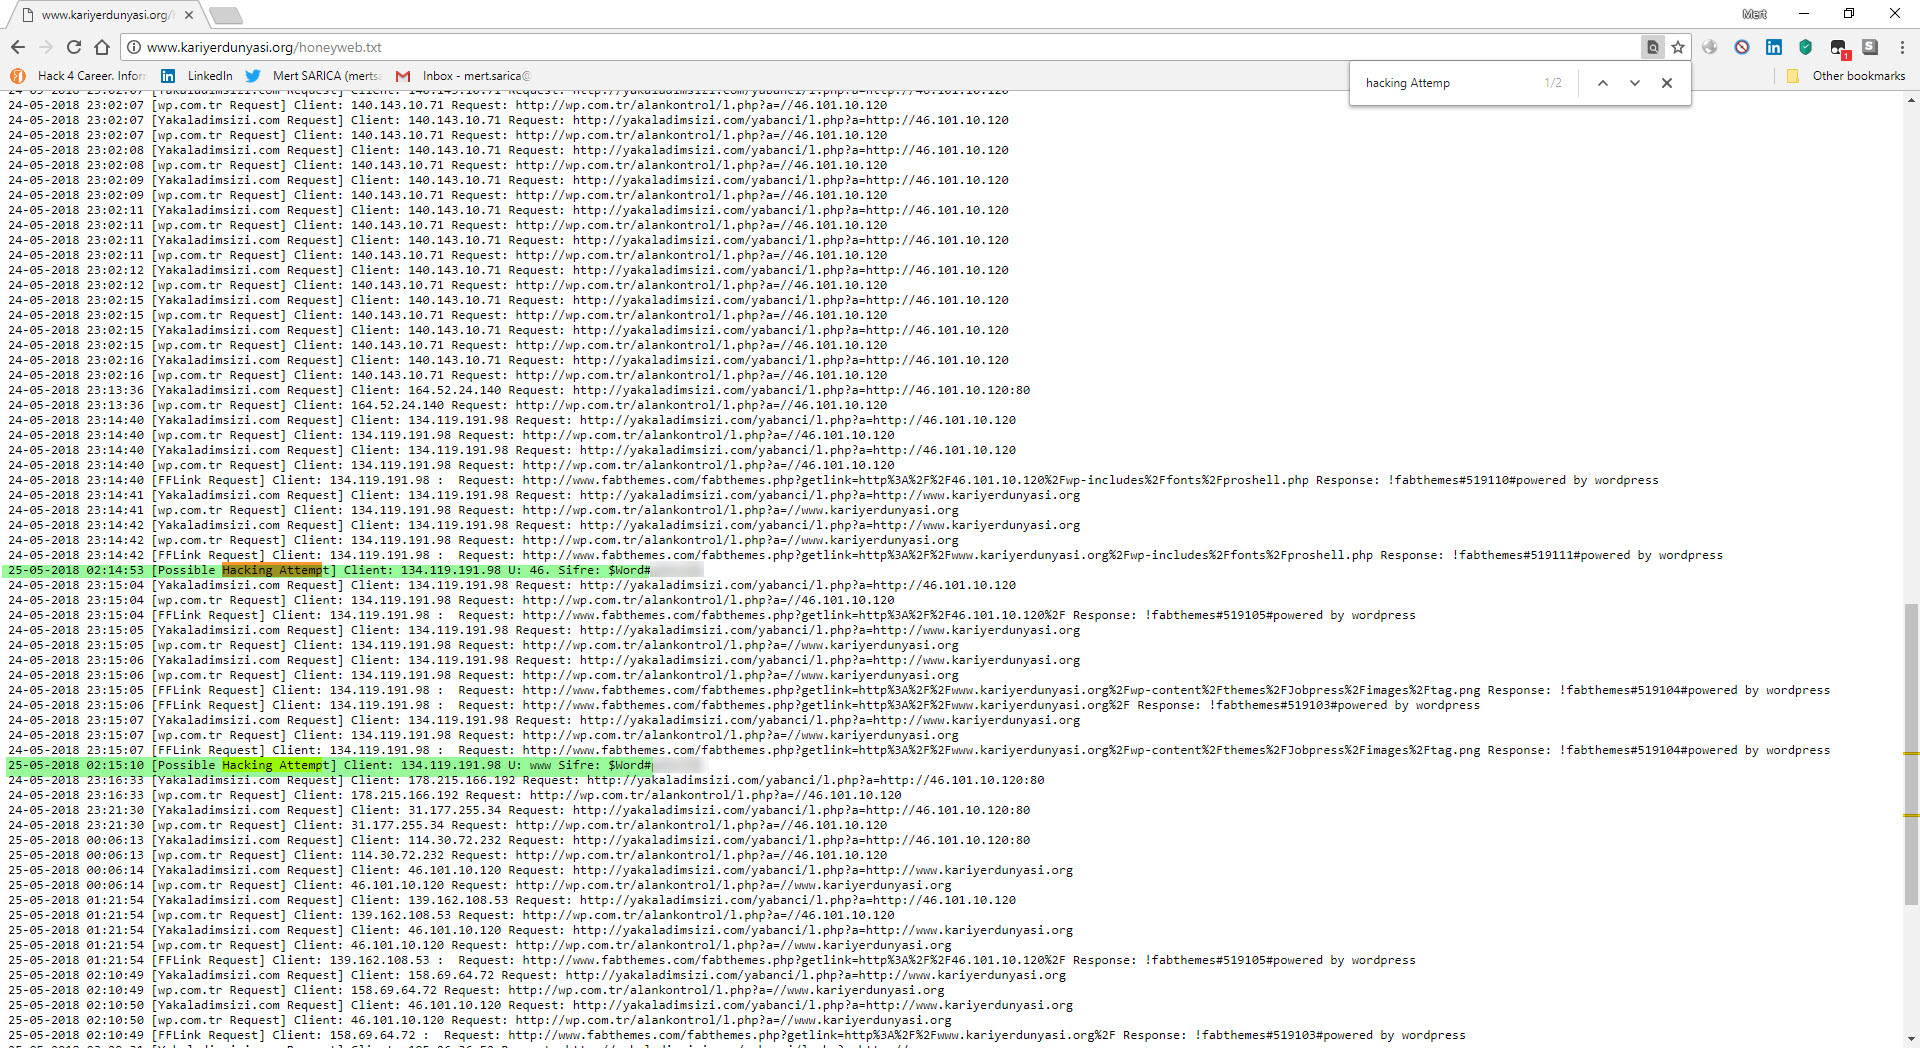Click client IP 31.177.255.34 in wp.com.tr line
The width and height of the screenshot is (1920, 1048).
pos(397,825)
